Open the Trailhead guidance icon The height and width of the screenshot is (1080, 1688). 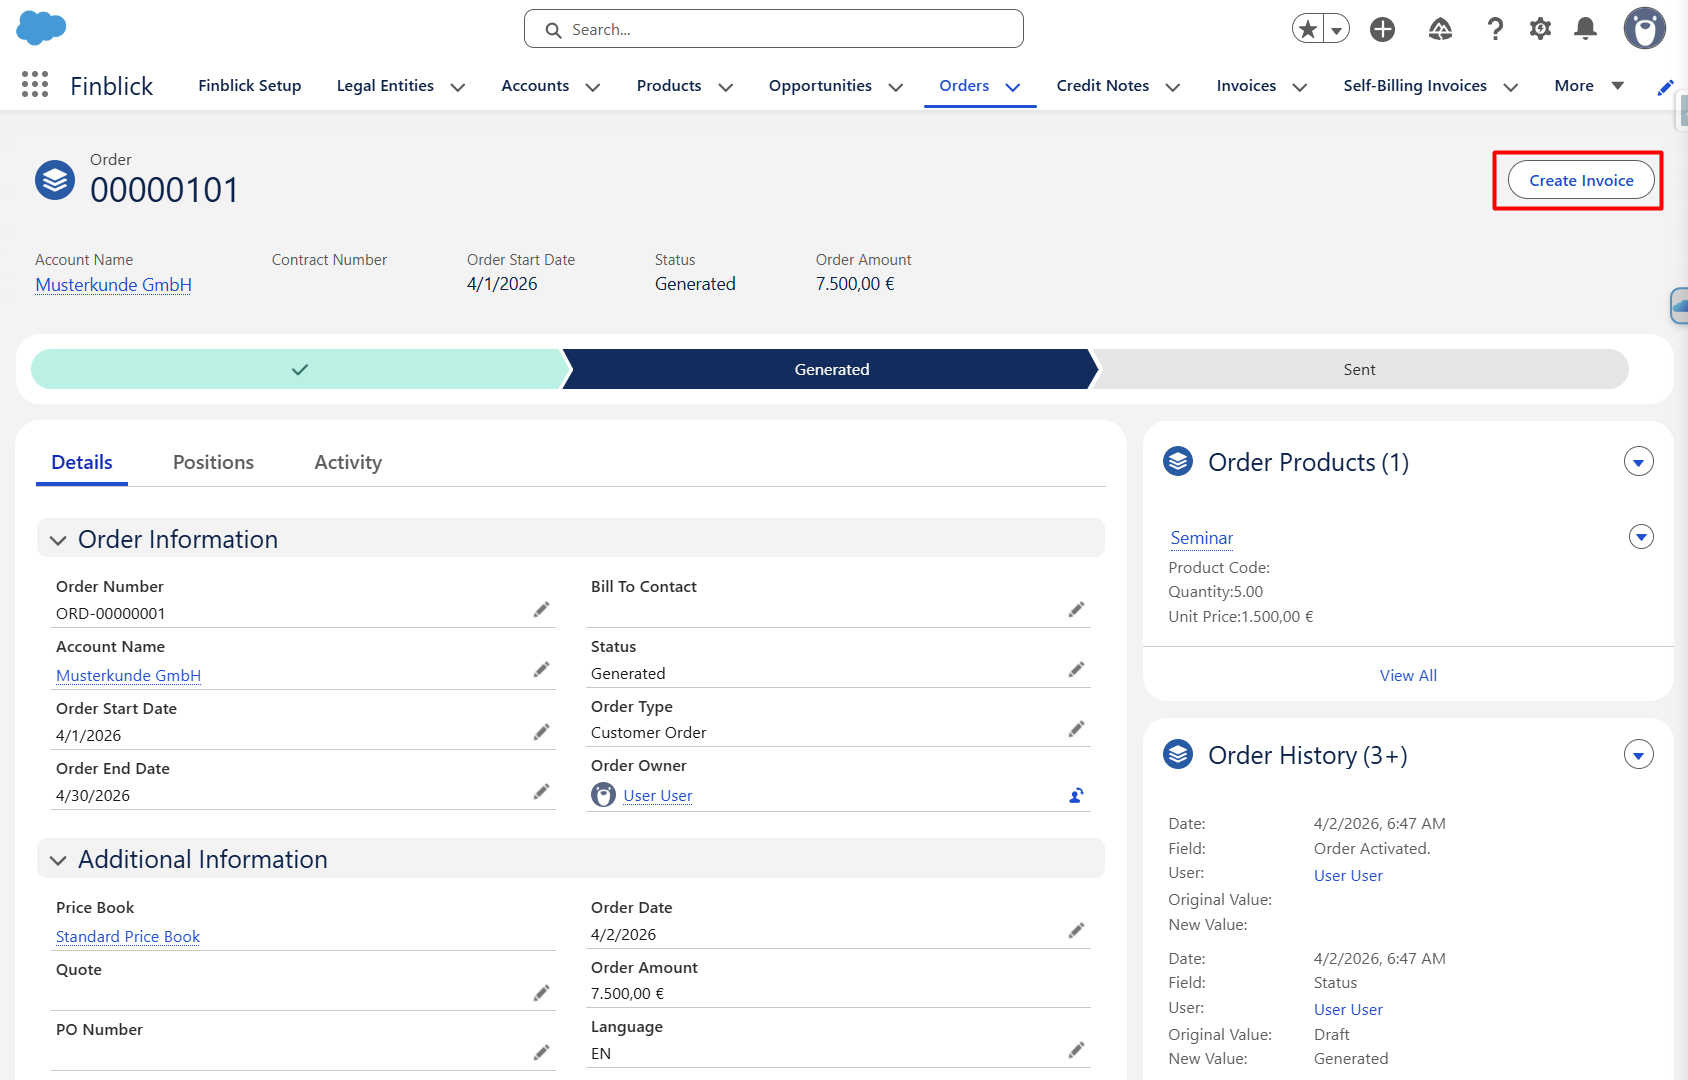1440,29
